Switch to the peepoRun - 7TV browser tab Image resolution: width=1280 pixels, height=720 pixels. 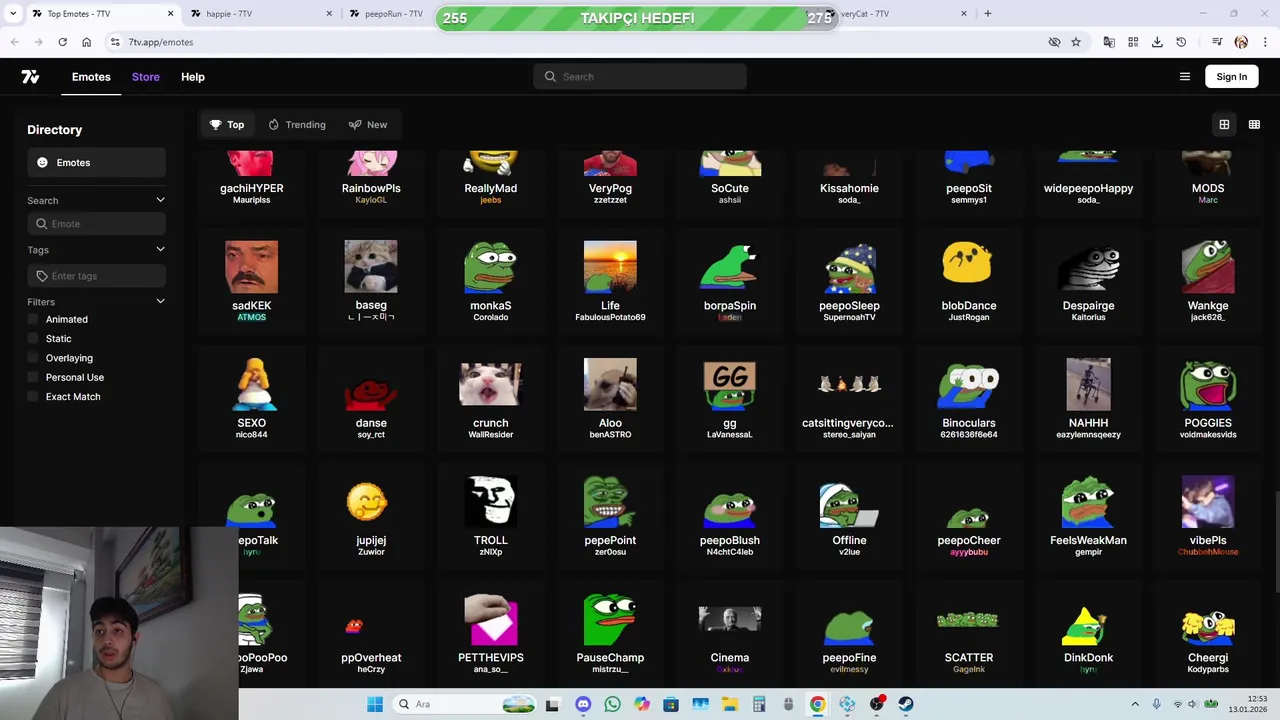(392, 14)
